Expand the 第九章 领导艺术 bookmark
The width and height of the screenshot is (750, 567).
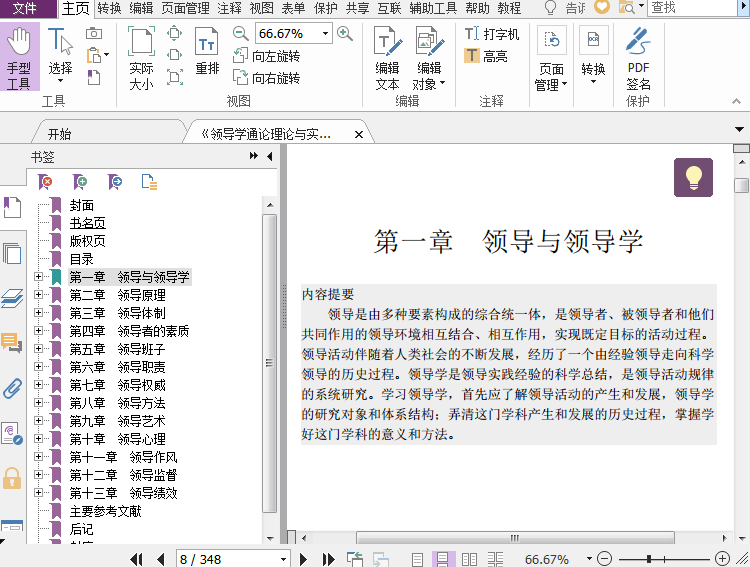(x=39, y=421)
